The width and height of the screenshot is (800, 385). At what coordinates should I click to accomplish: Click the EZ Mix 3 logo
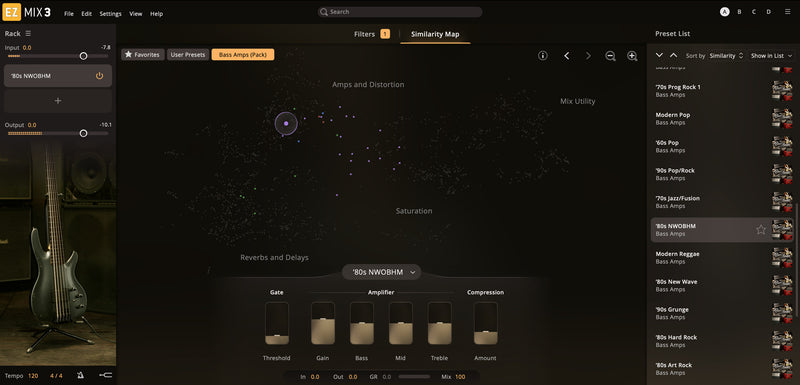(27, 12)
